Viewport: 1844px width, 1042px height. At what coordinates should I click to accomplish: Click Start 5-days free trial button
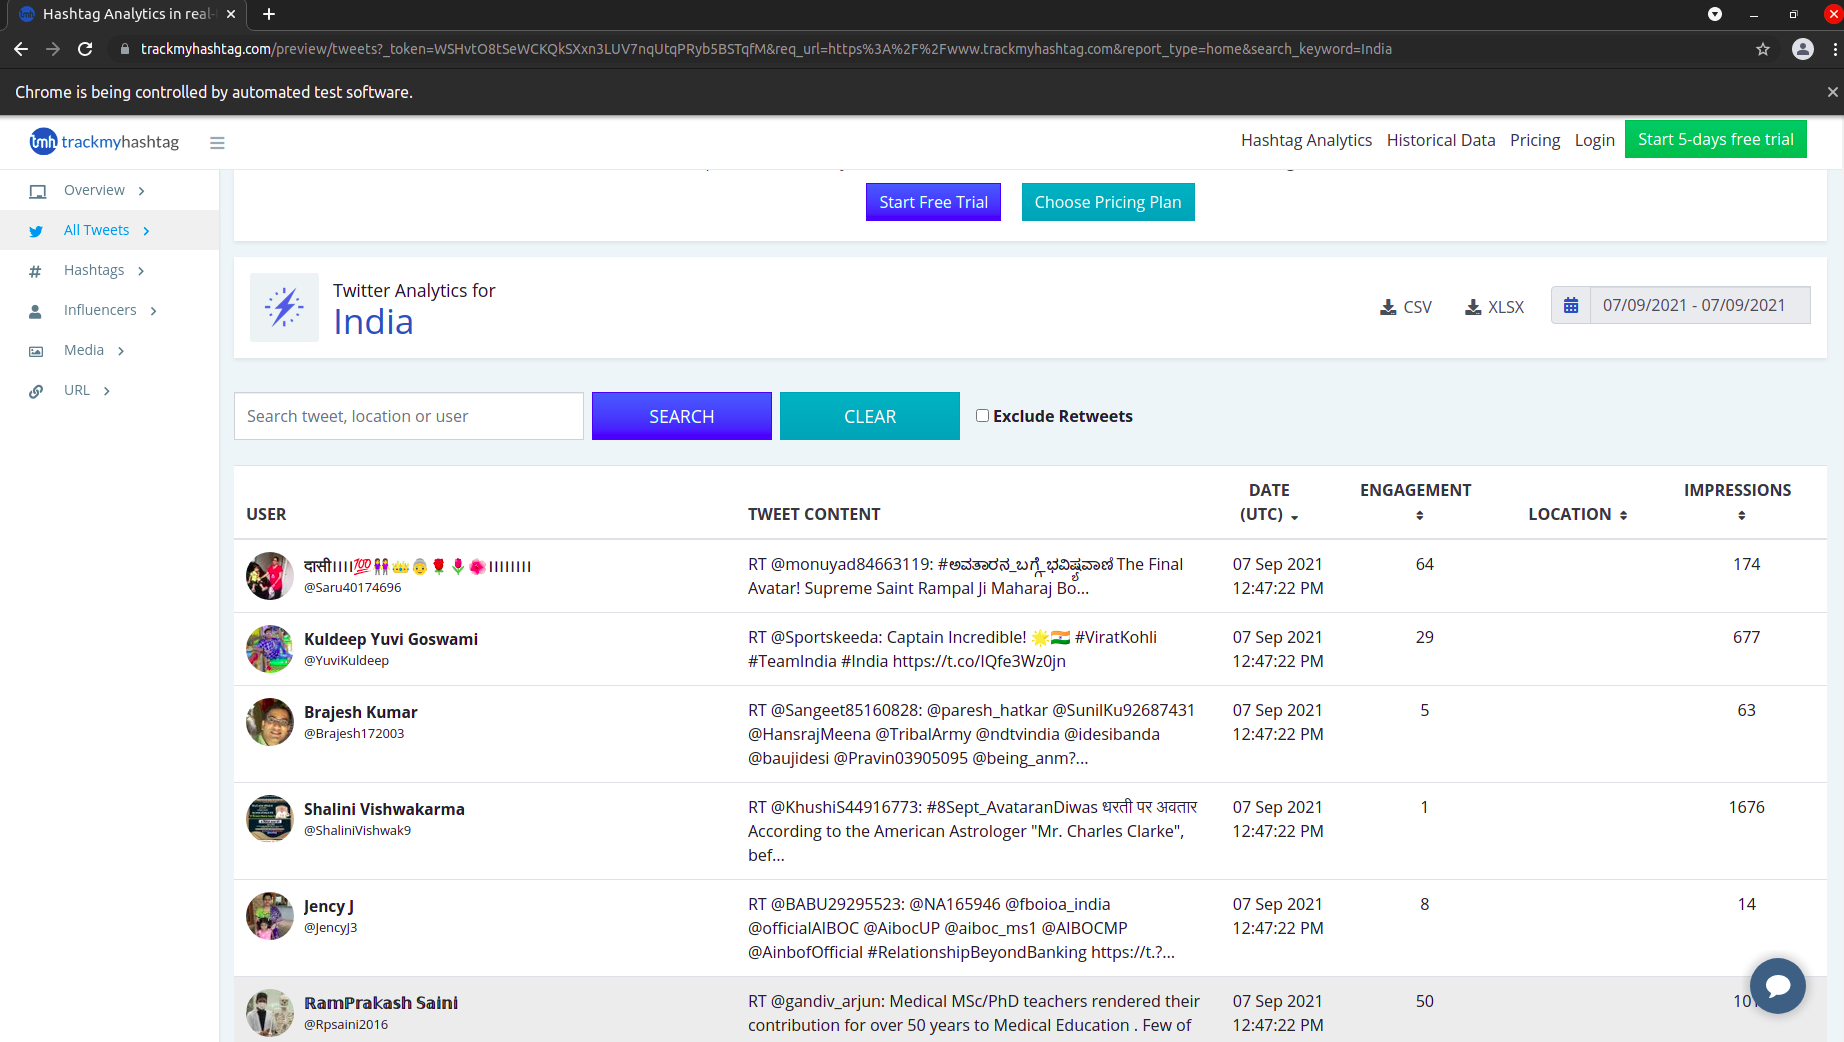(1716, 139)
